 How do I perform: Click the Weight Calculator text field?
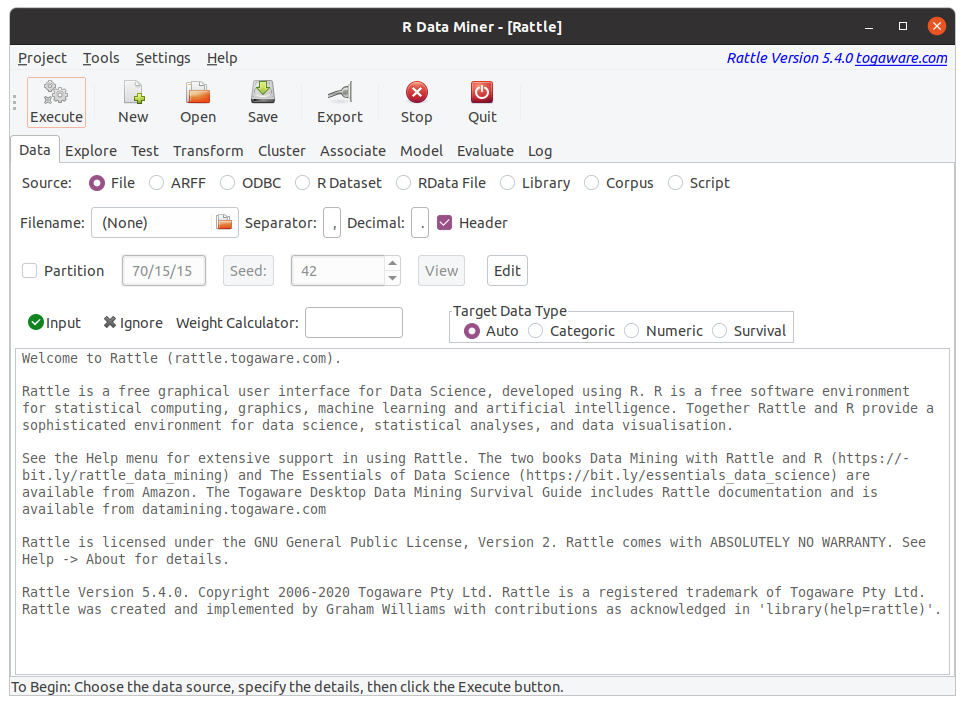[354, 322]
